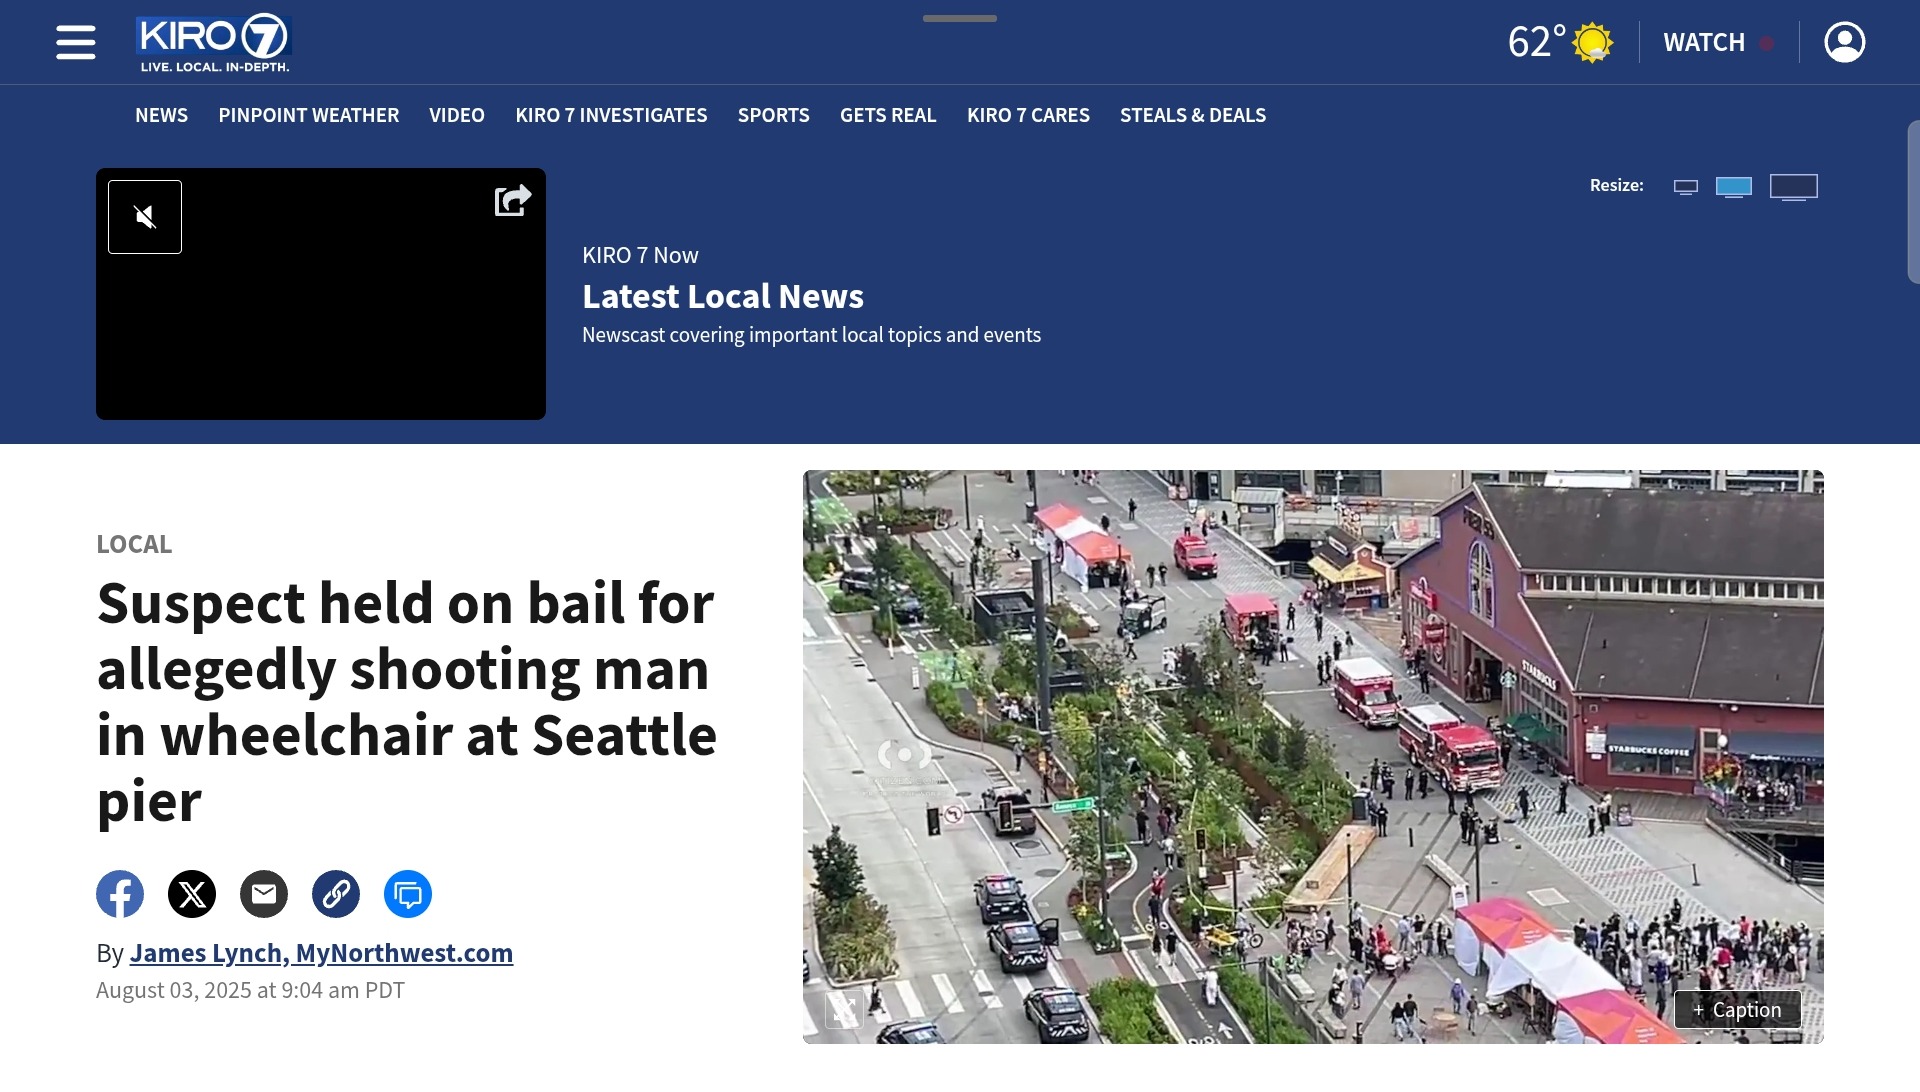Open the Pinpoint Weather menu
1920x1092 pixels.
coord(308,115)
